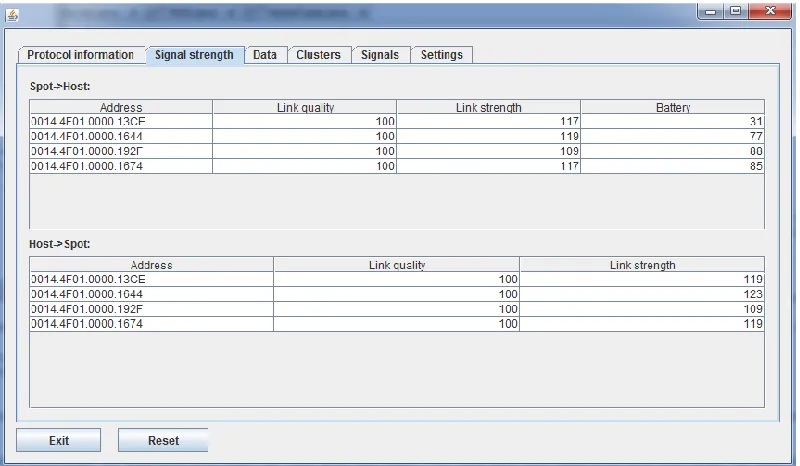Click battery value 77 in Spot->Host table
This screenshot has height=466, width=800.
(x=673, y=136)
